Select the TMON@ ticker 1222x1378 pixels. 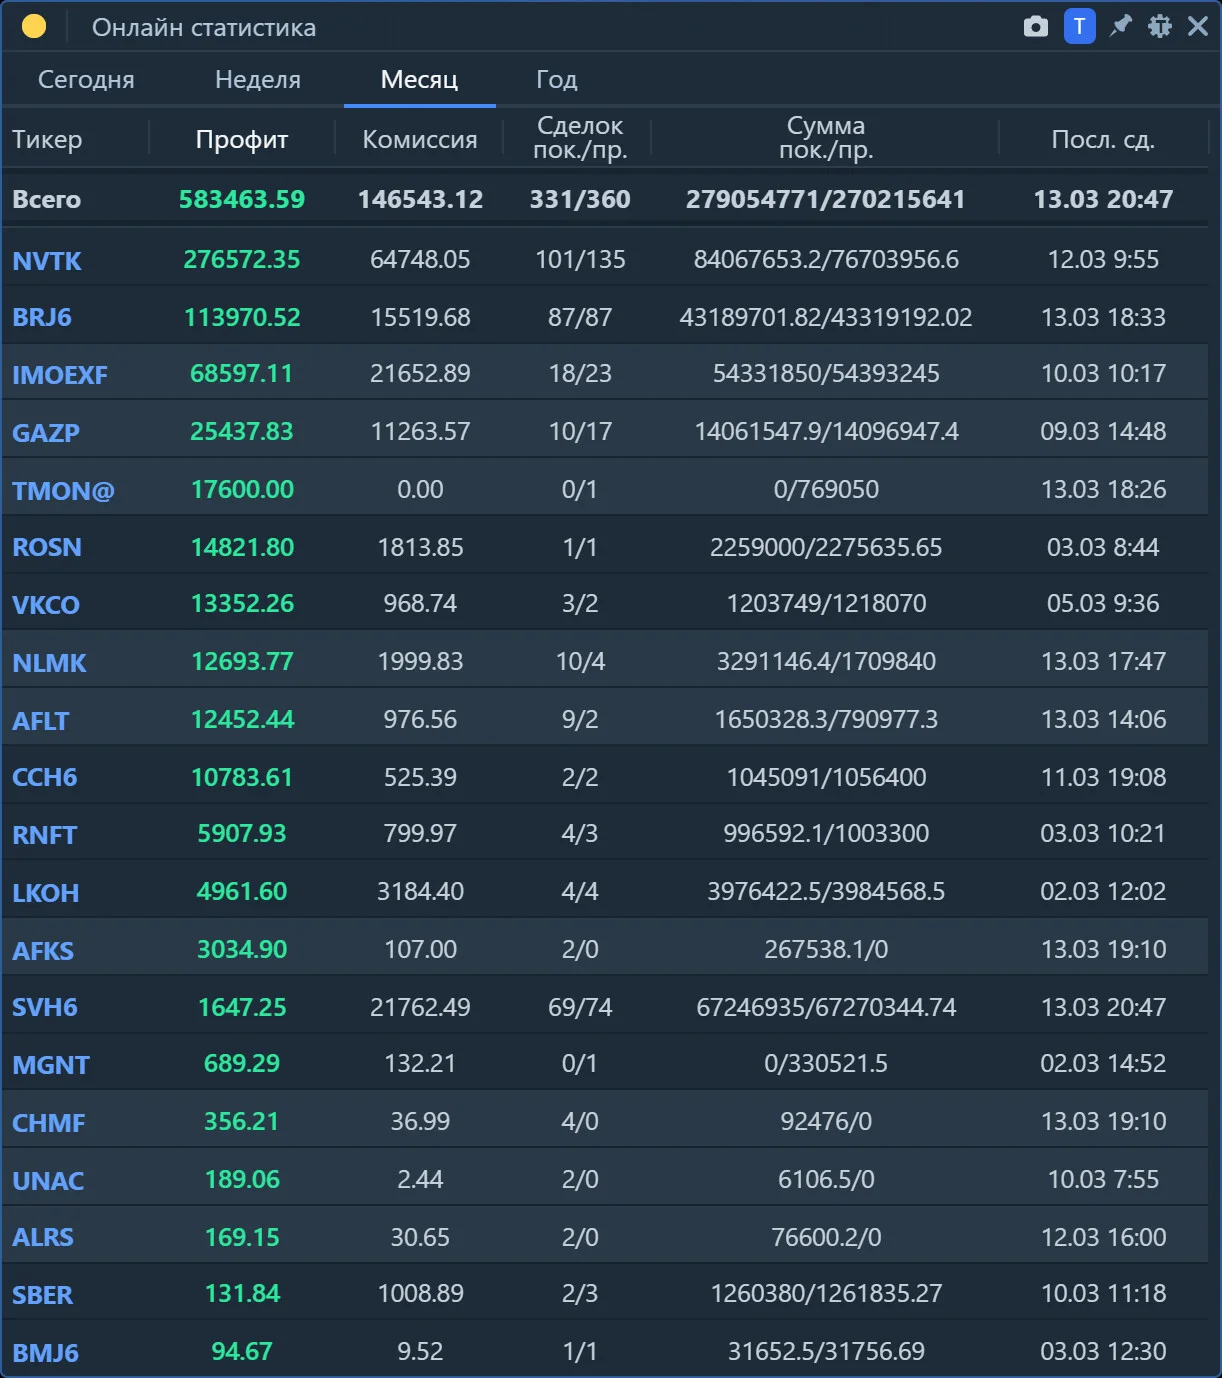63,491
